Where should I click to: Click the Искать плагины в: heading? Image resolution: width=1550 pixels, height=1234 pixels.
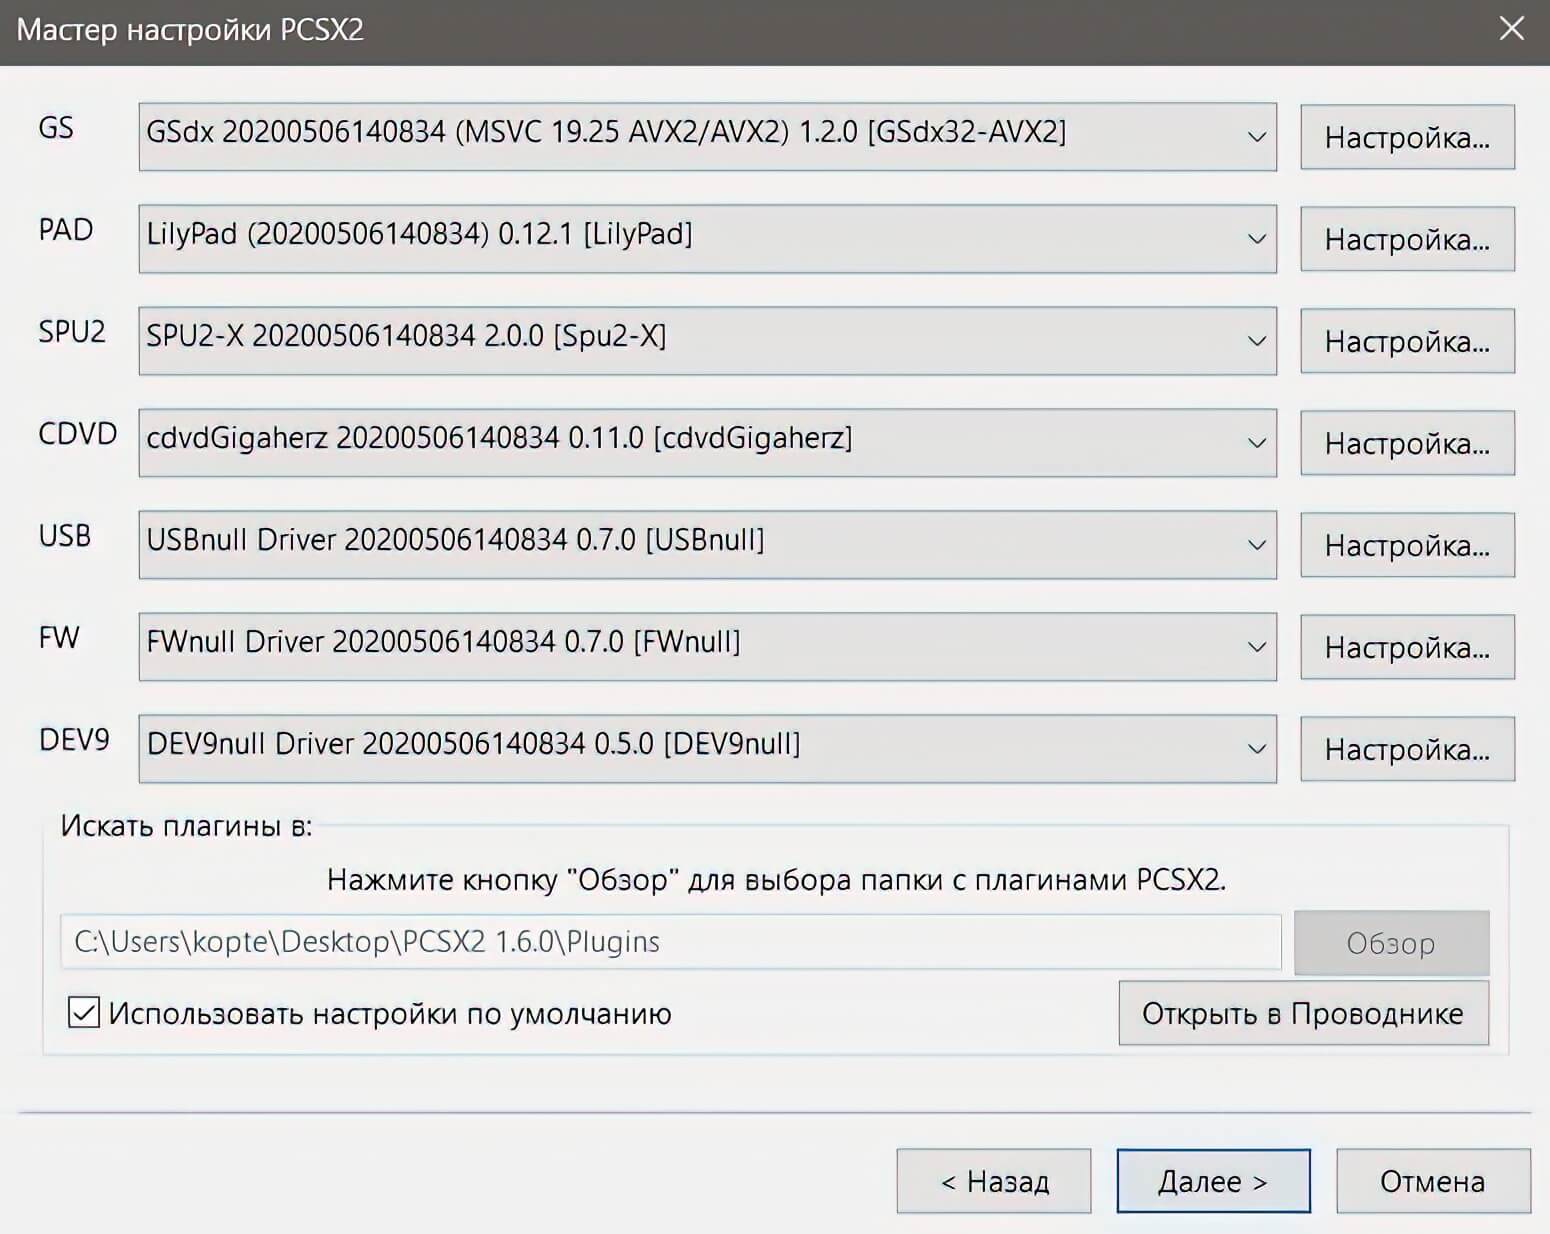click(187, 826)
